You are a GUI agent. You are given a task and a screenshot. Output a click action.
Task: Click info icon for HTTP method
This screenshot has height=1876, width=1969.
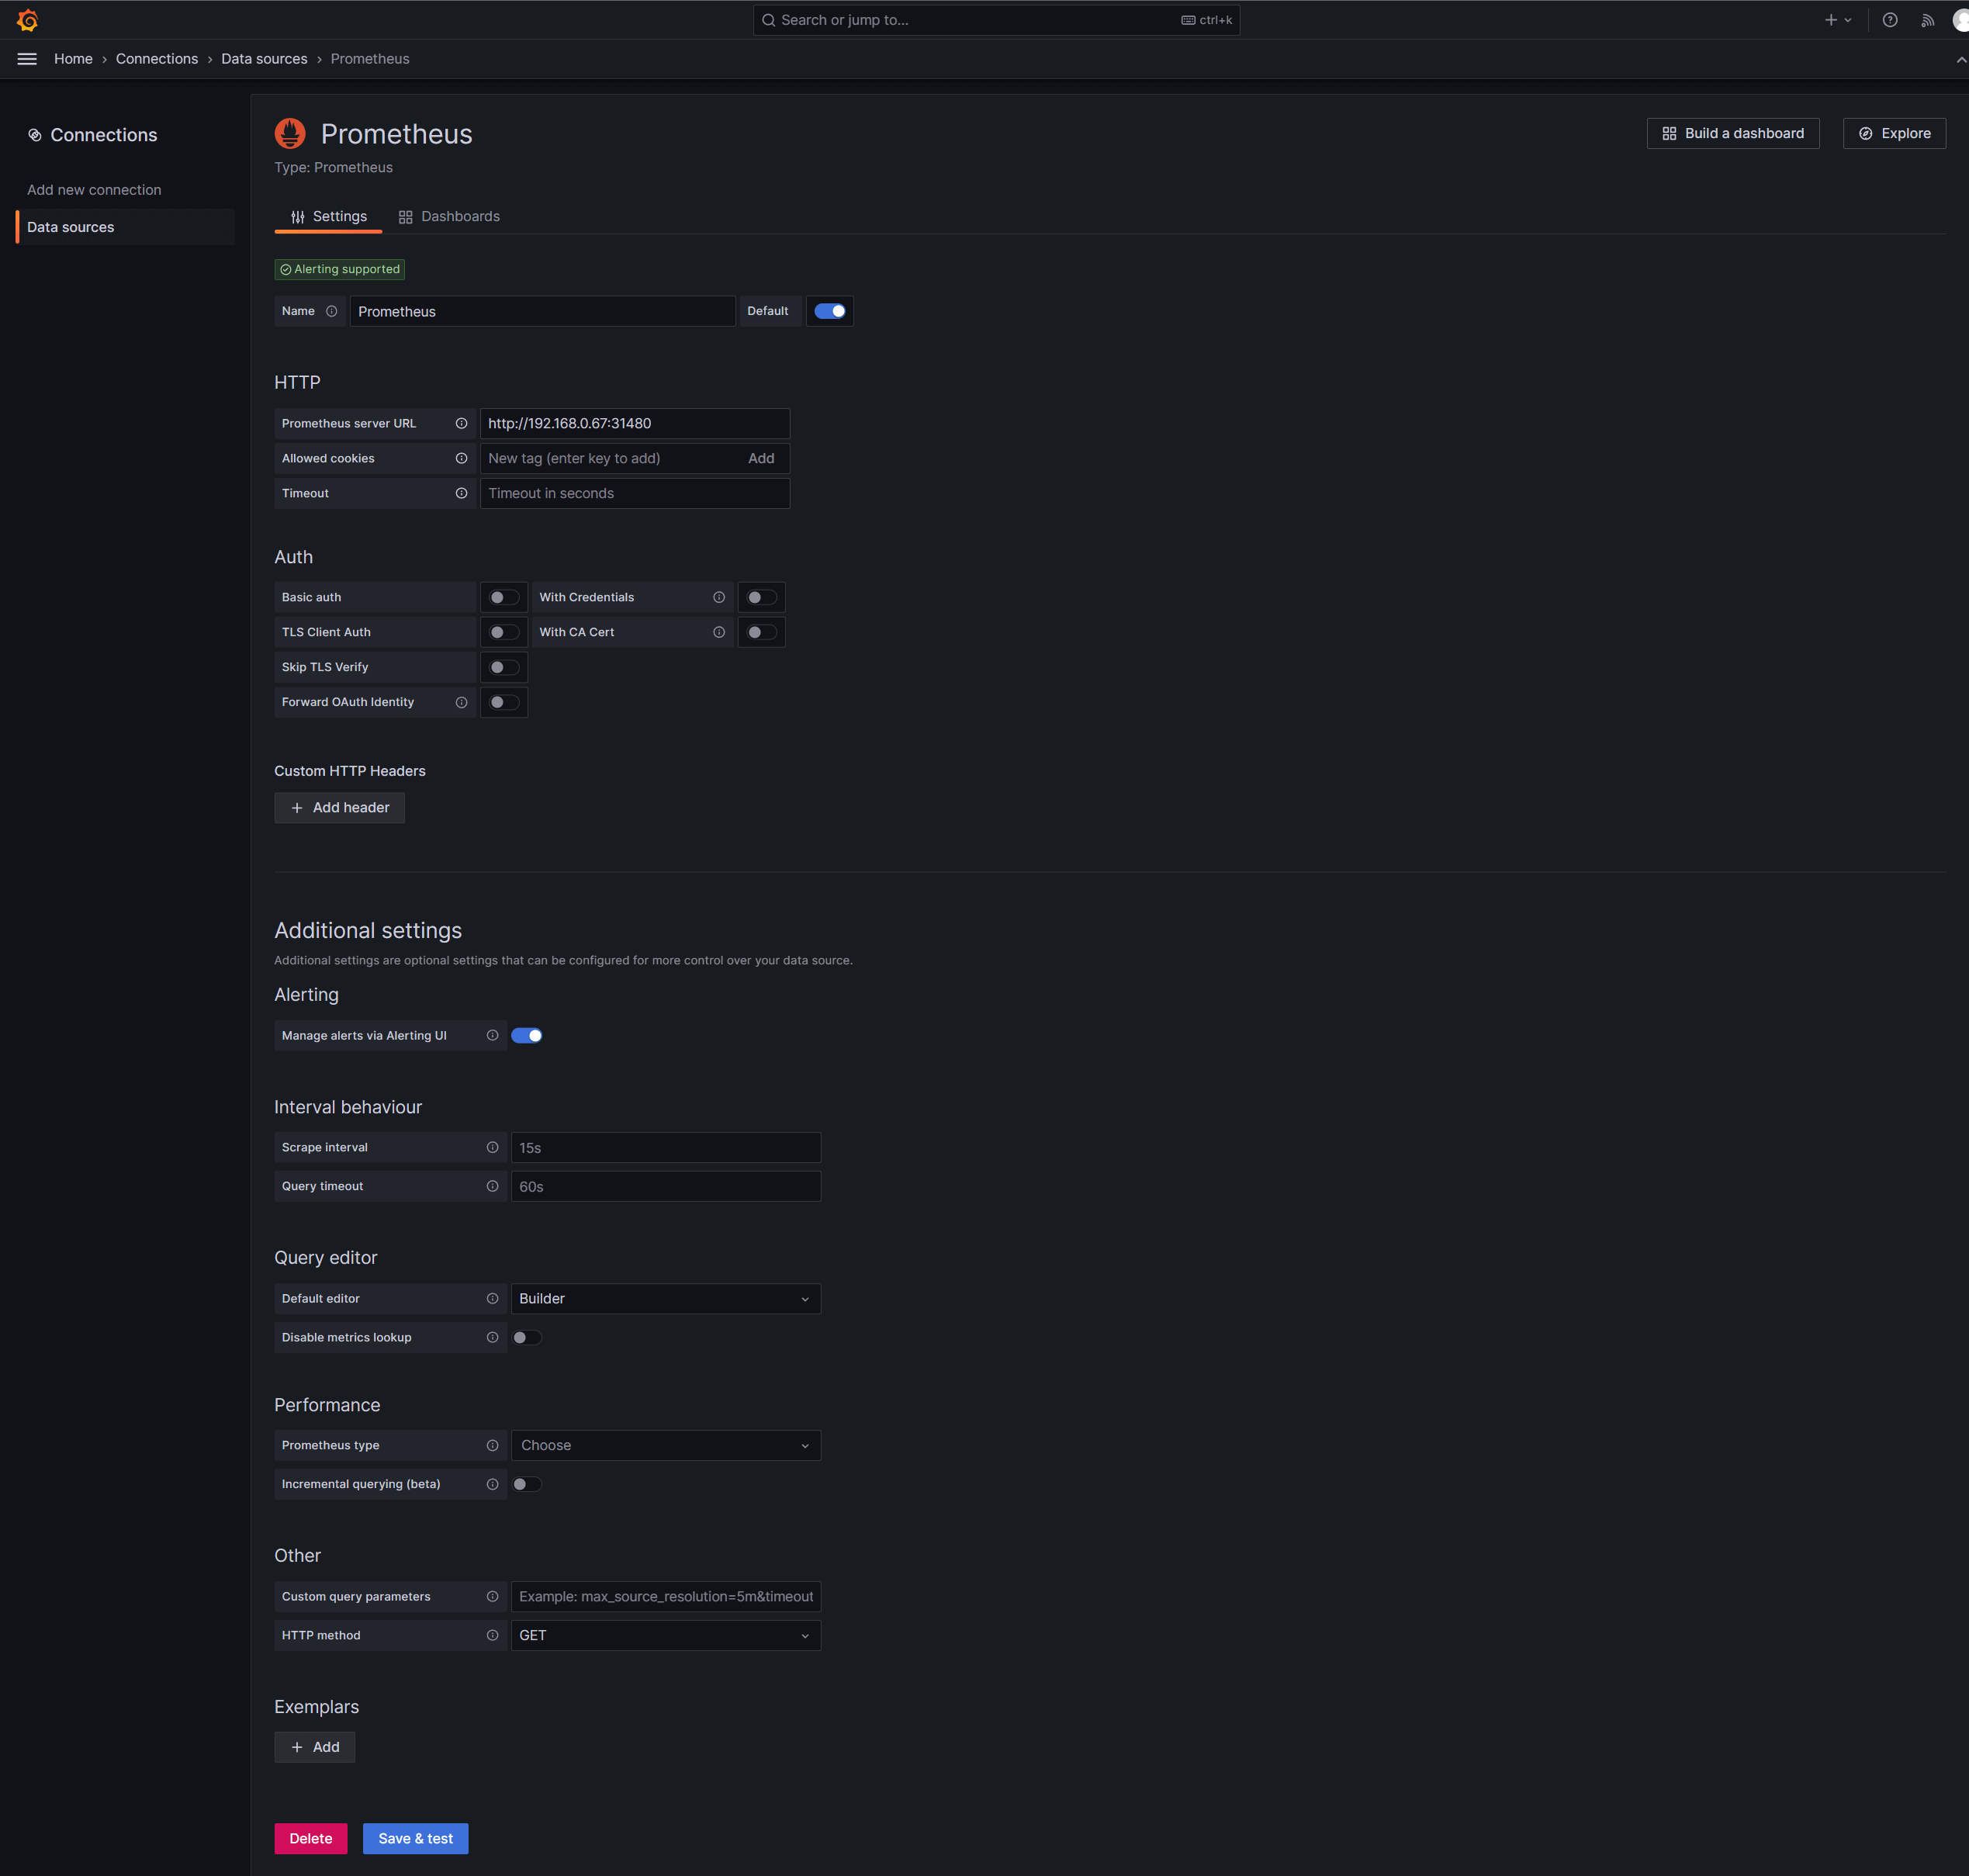(x=492, y=1635)
